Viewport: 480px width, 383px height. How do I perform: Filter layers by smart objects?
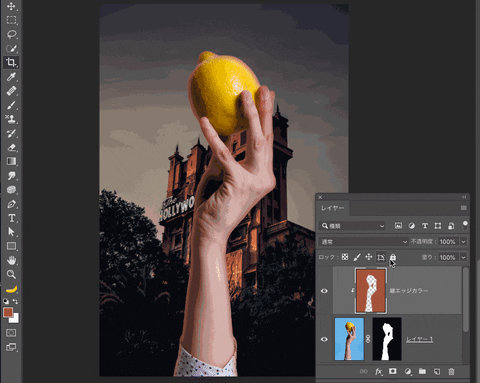coord(451,226)
